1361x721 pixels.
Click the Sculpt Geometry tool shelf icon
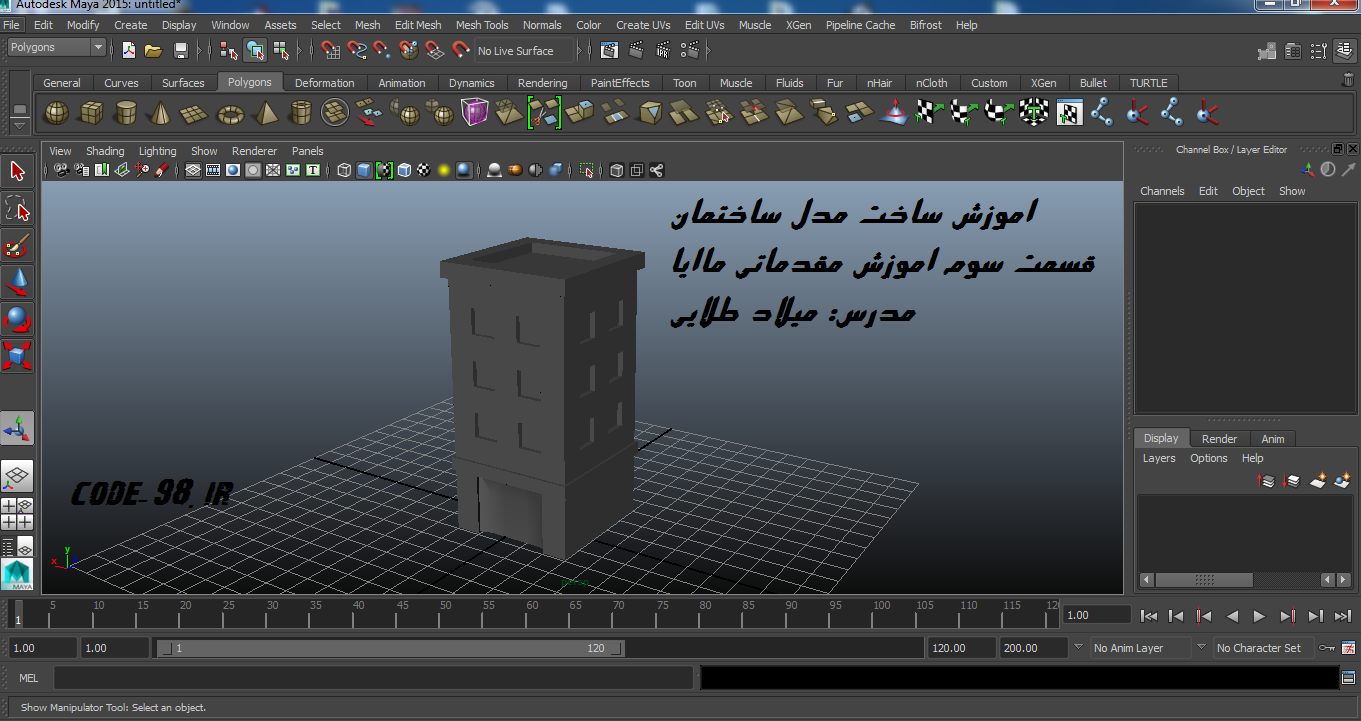pyautogui.click(x=893, y=113)
